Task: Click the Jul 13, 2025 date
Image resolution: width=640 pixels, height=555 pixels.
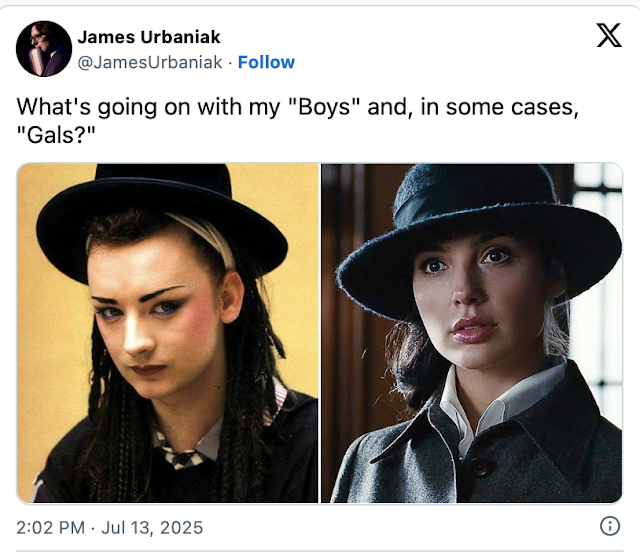Action: (152, 527)
